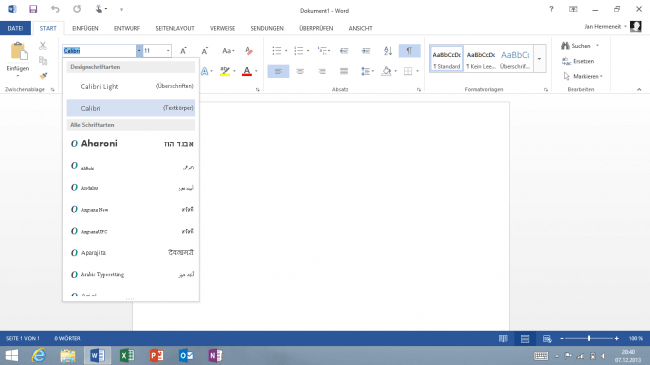Click the numbered list icon
Viewport: 650px width, 365px height.
point(299,51)
